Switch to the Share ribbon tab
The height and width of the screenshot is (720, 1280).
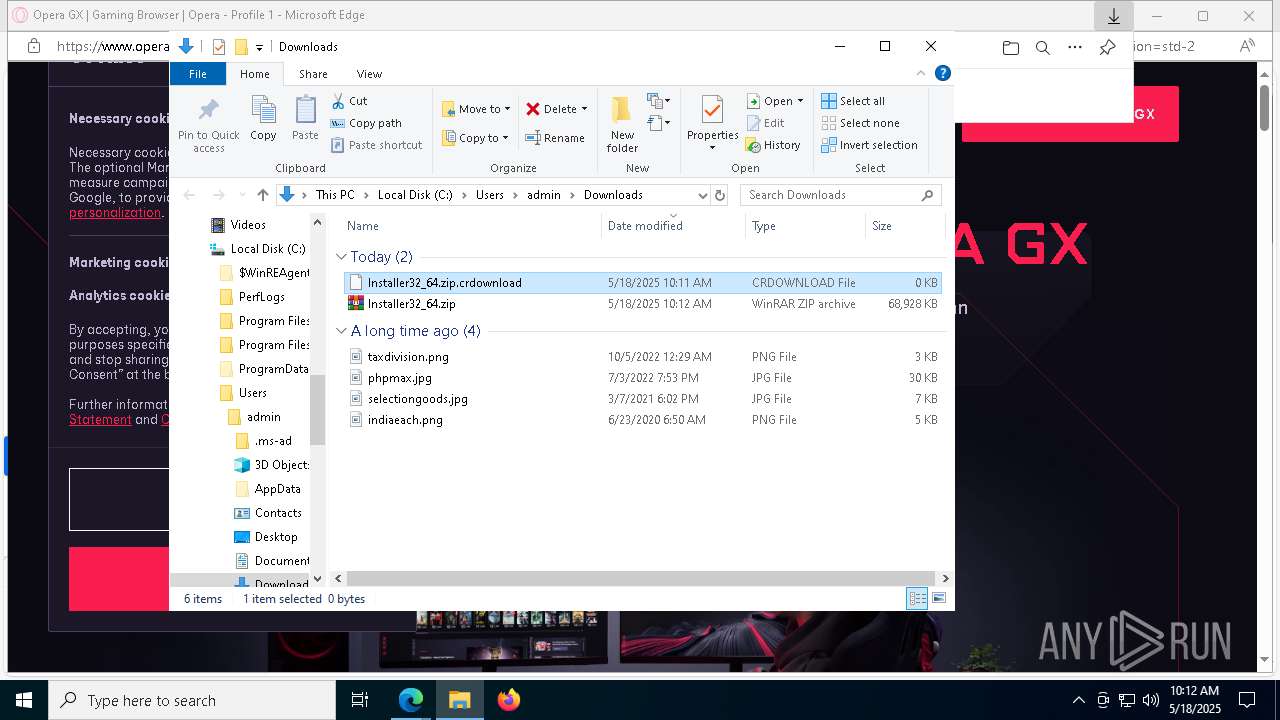point(313,74)
